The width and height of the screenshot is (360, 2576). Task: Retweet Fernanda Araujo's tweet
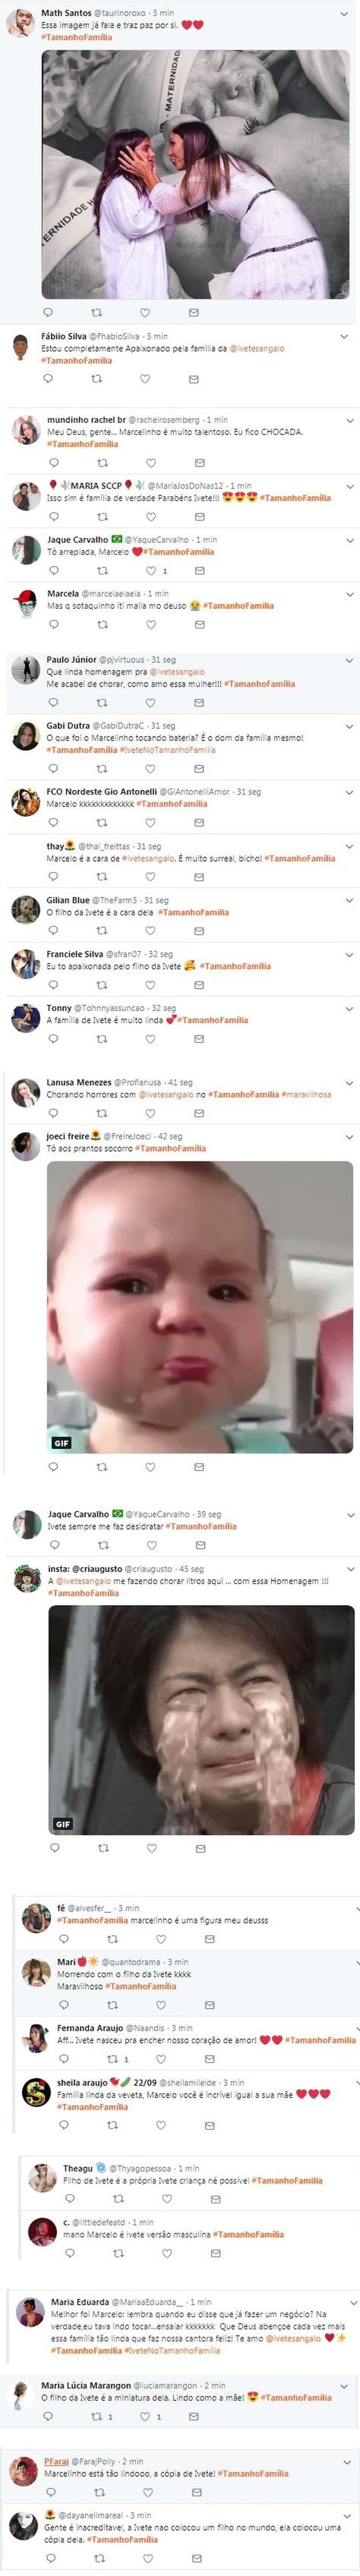pos(113,2059)
